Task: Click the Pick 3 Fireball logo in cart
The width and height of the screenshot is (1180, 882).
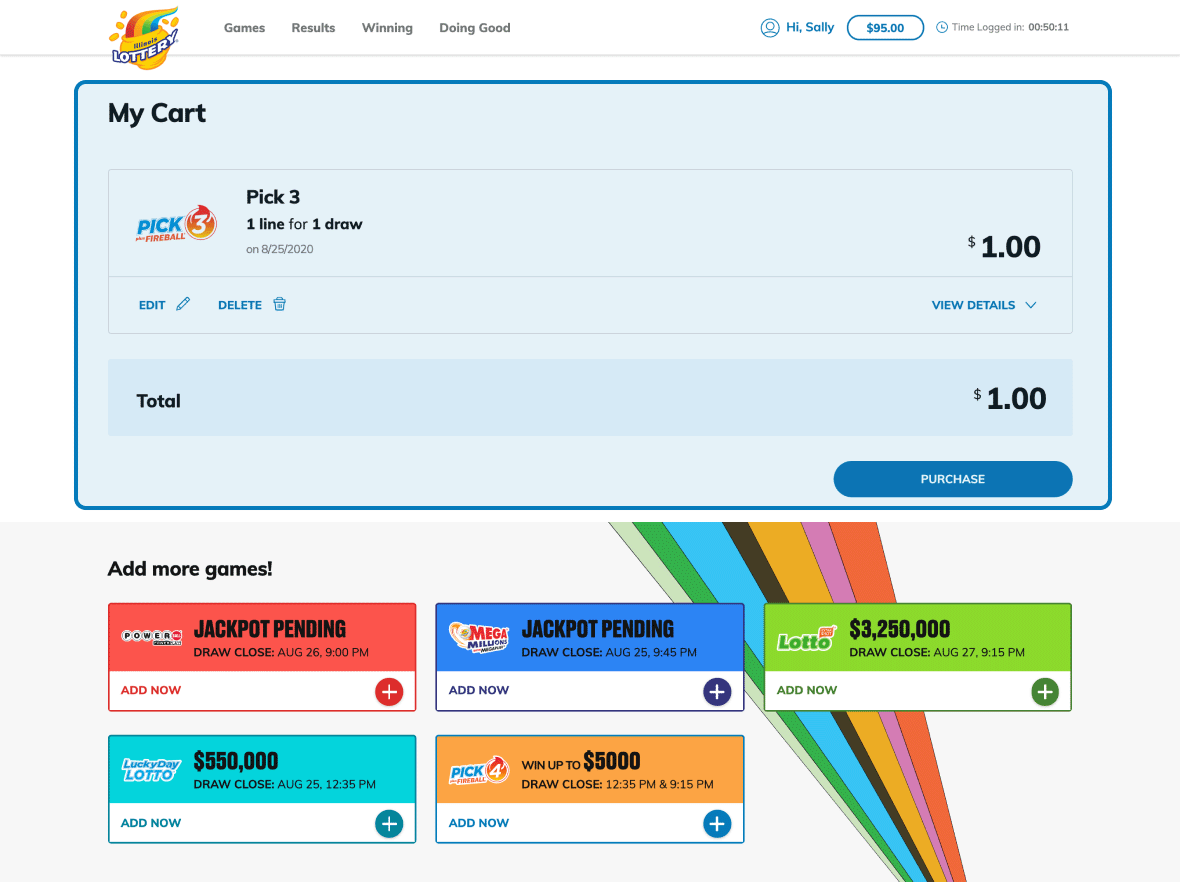Action: tap(176, 224)
